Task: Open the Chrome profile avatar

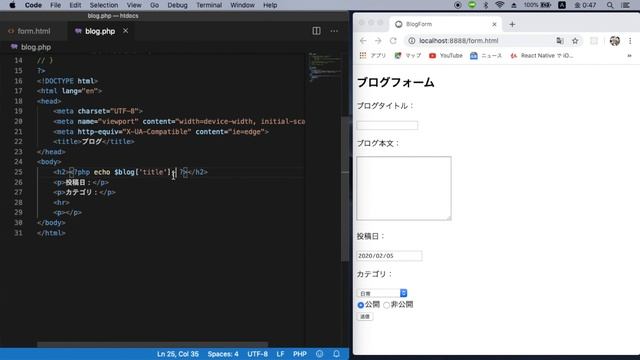Action: [x=615, y=41]
